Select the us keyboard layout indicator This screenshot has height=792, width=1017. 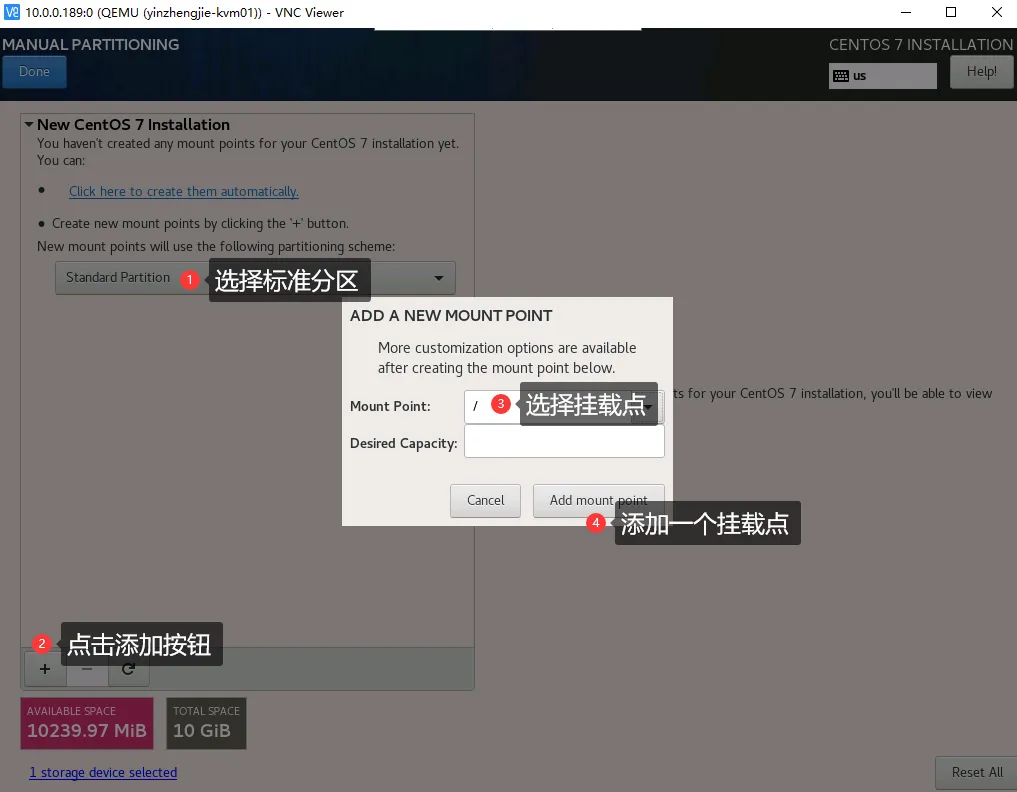click(882, 76)
